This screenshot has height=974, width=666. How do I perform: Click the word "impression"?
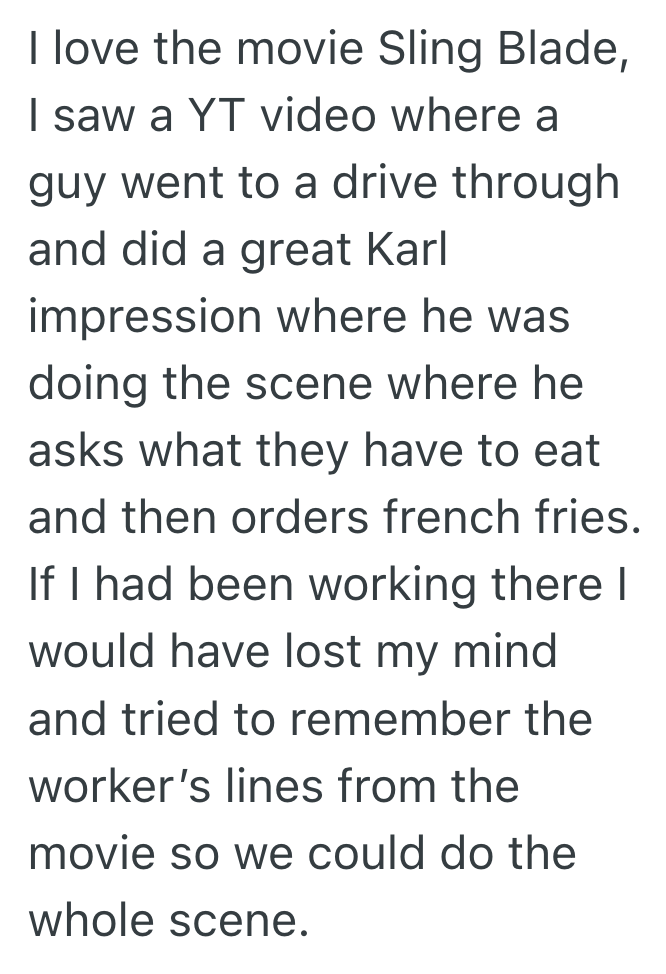pos(143,319)
